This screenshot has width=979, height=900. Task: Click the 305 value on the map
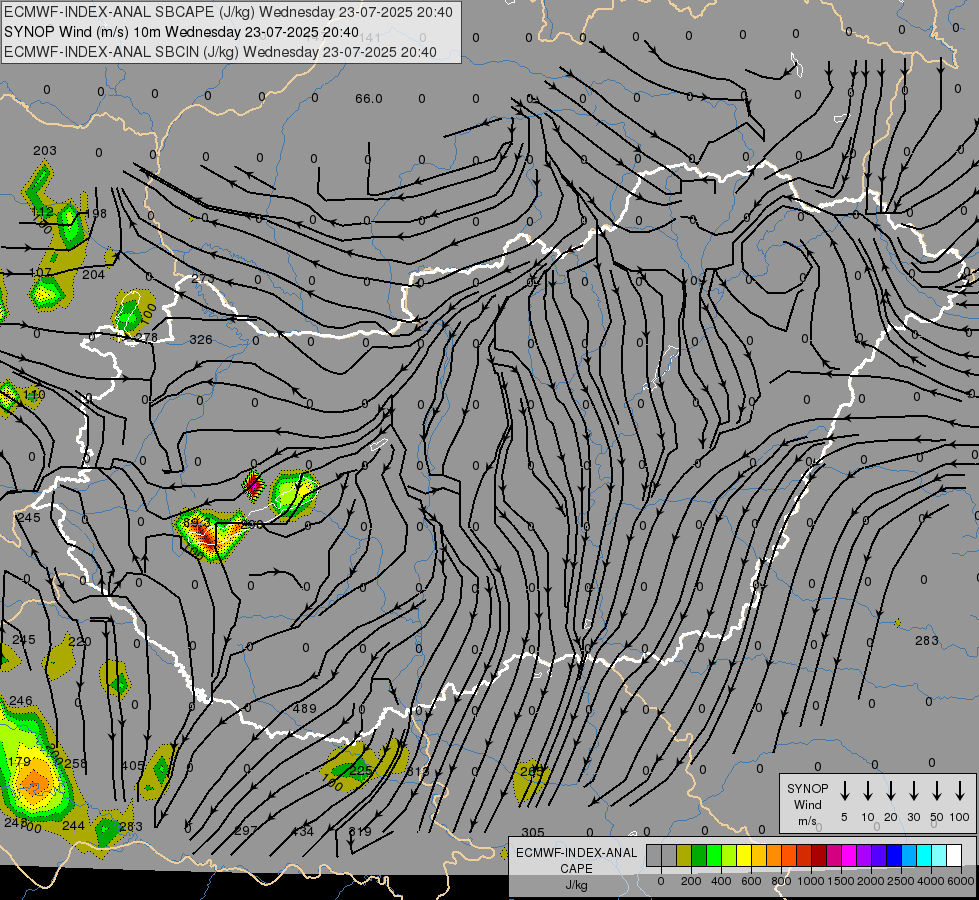[533, 832]
